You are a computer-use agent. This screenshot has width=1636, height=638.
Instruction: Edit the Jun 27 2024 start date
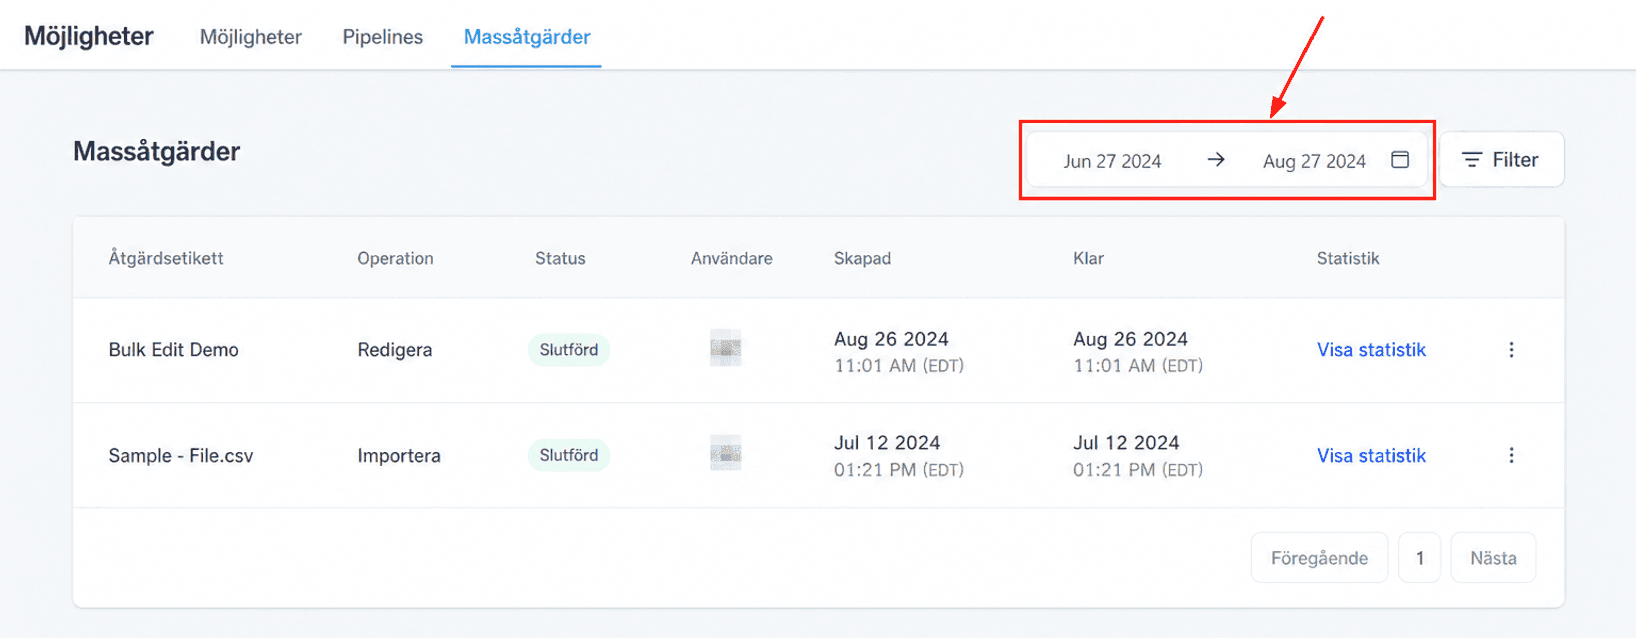(1112, 161)
